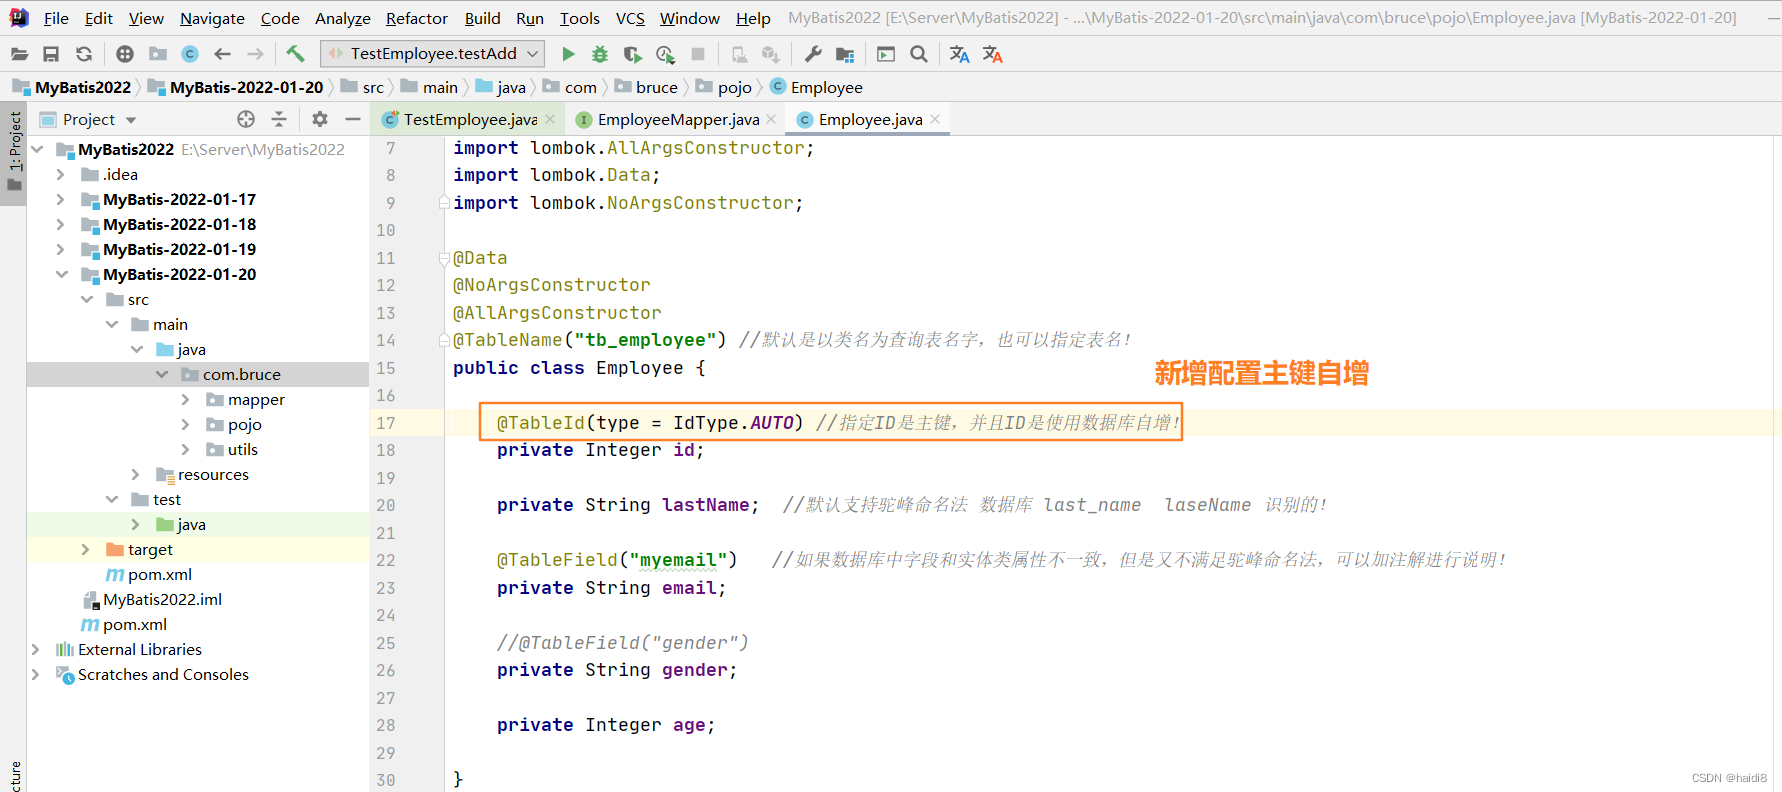
Task: Click the @TableField("myemail") annotation
Action: click(x=616, y=560)
